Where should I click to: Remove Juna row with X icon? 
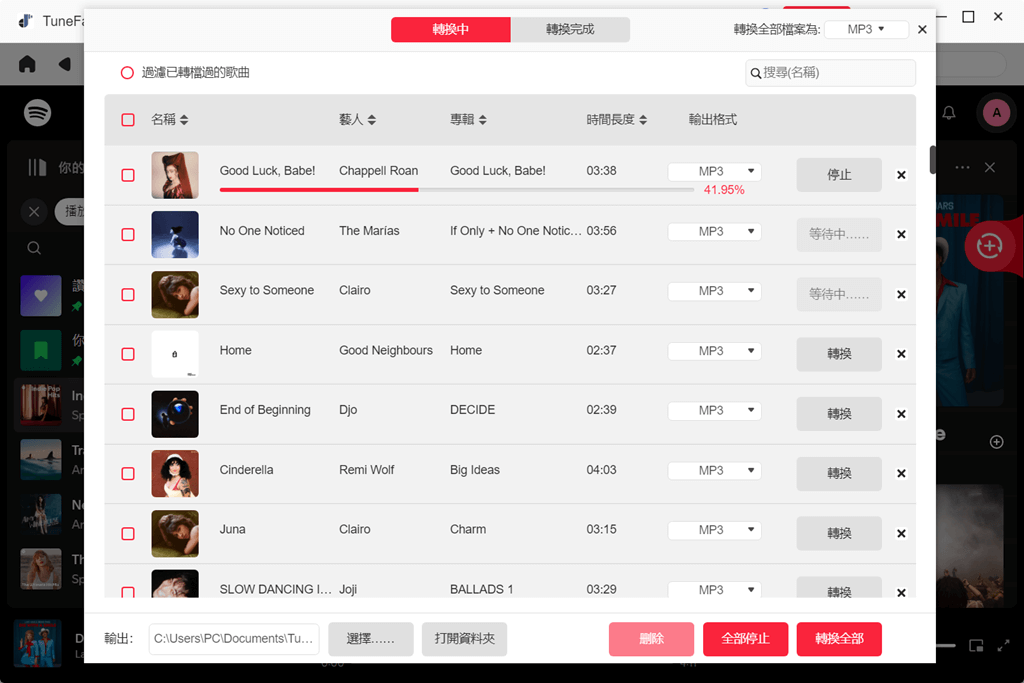coord(901,533)
